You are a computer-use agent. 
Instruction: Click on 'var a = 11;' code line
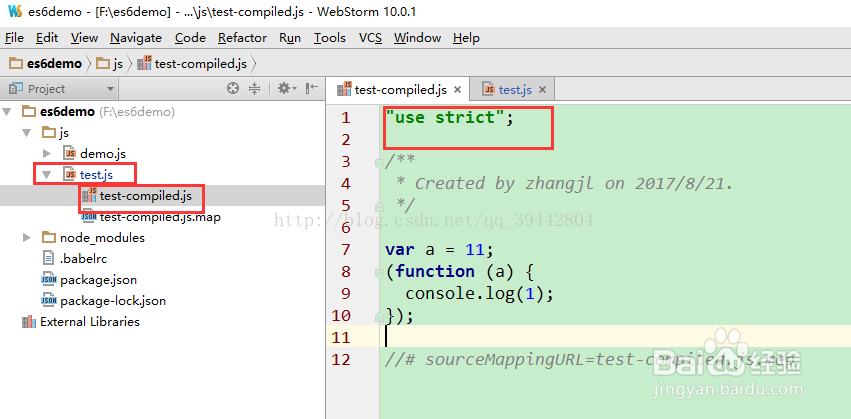(439, 250)
